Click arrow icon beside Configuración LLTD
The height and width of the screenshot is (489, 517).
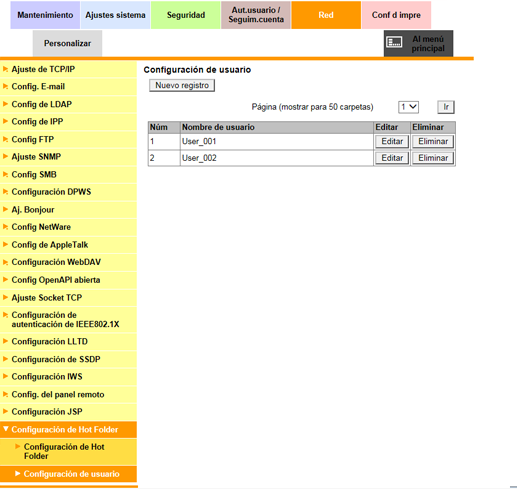point(5,341)
